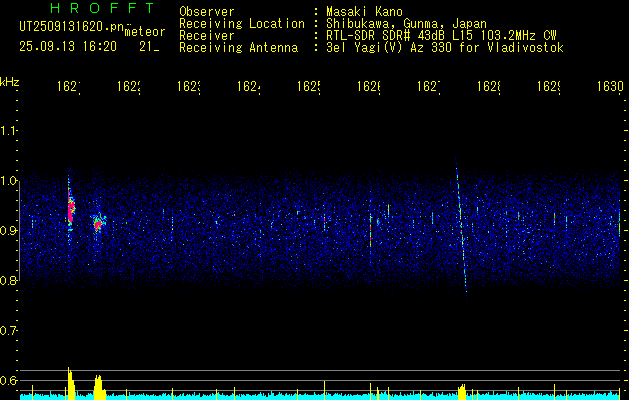Click the 0.6 kHz axis label
Image resolution: width=629 pixels, height=400 pixels.
pyautogui.click(x=8, y=380)
